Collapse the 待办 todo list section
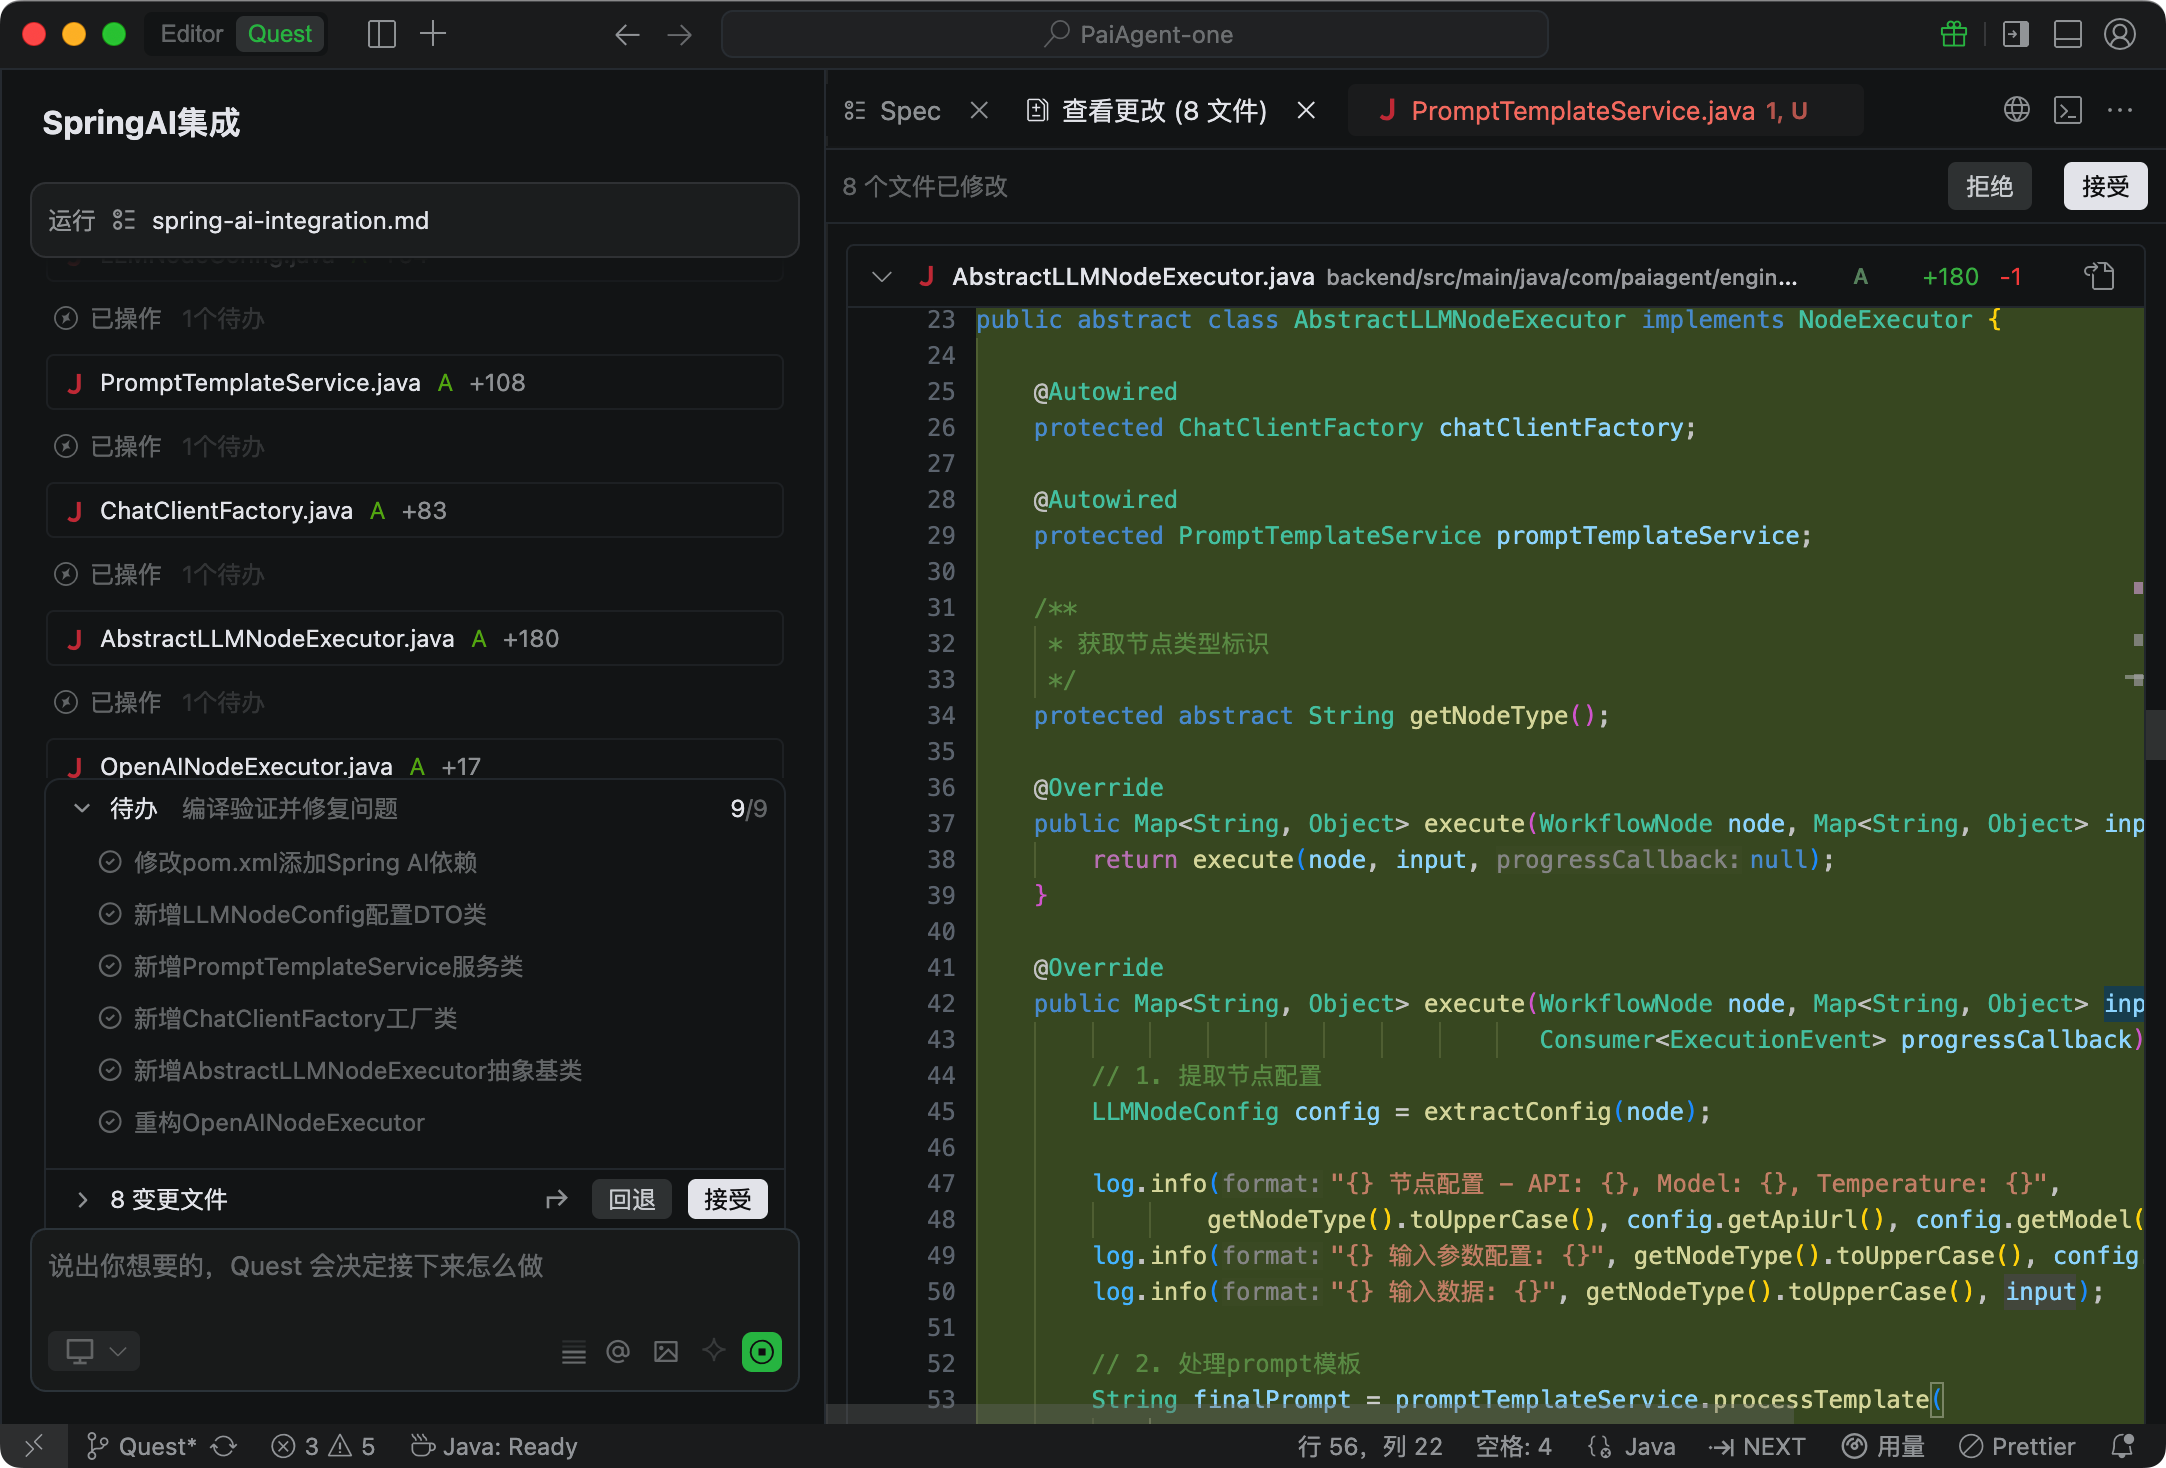This screenshot has width=2166, height=1468. click(x=82, y=808)
